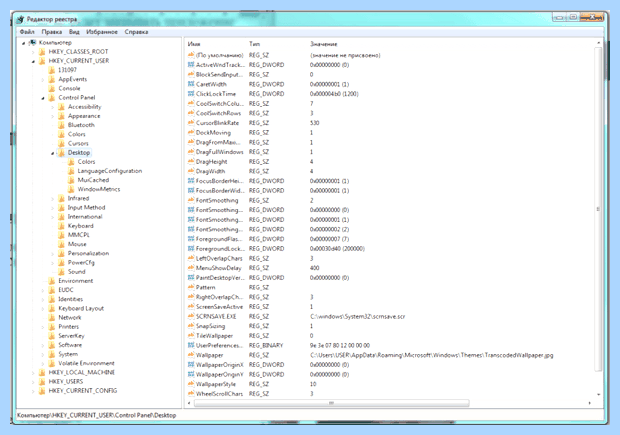The image size is (620, 435).
Task: Select the International key
Action: (85, 217)
